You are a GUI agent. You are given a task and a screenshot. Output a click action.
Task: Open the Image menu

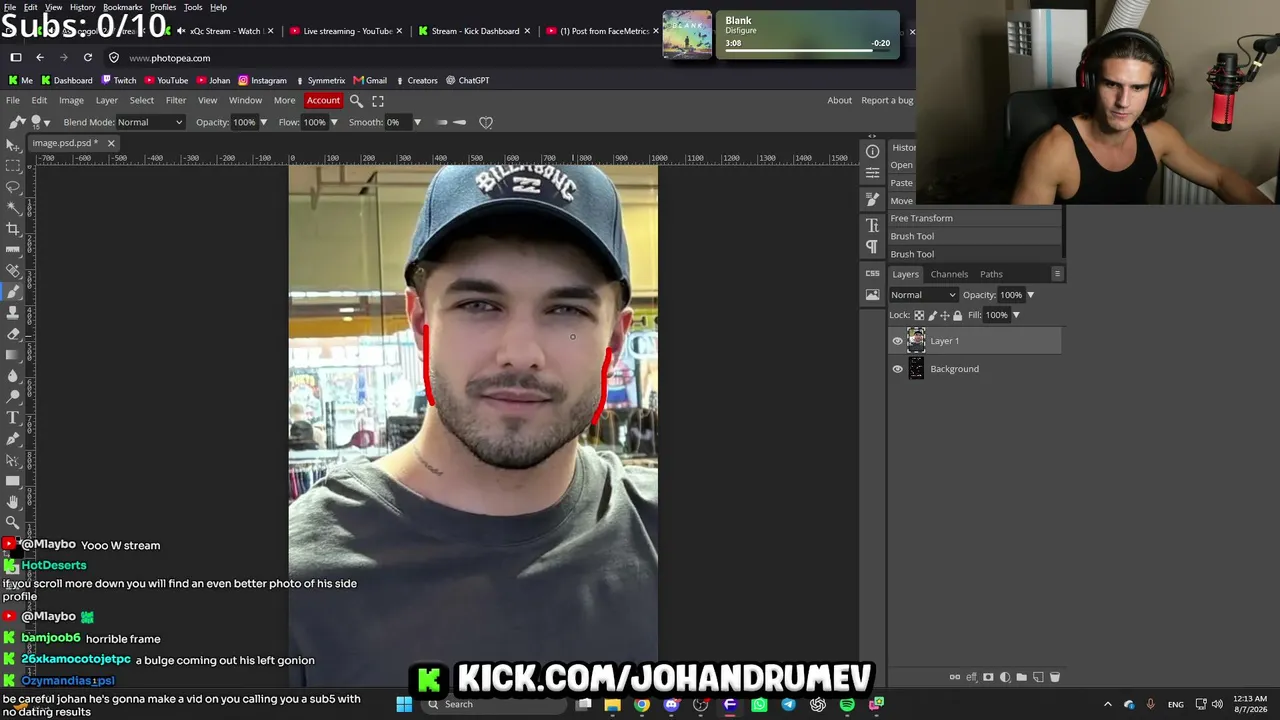71,101
